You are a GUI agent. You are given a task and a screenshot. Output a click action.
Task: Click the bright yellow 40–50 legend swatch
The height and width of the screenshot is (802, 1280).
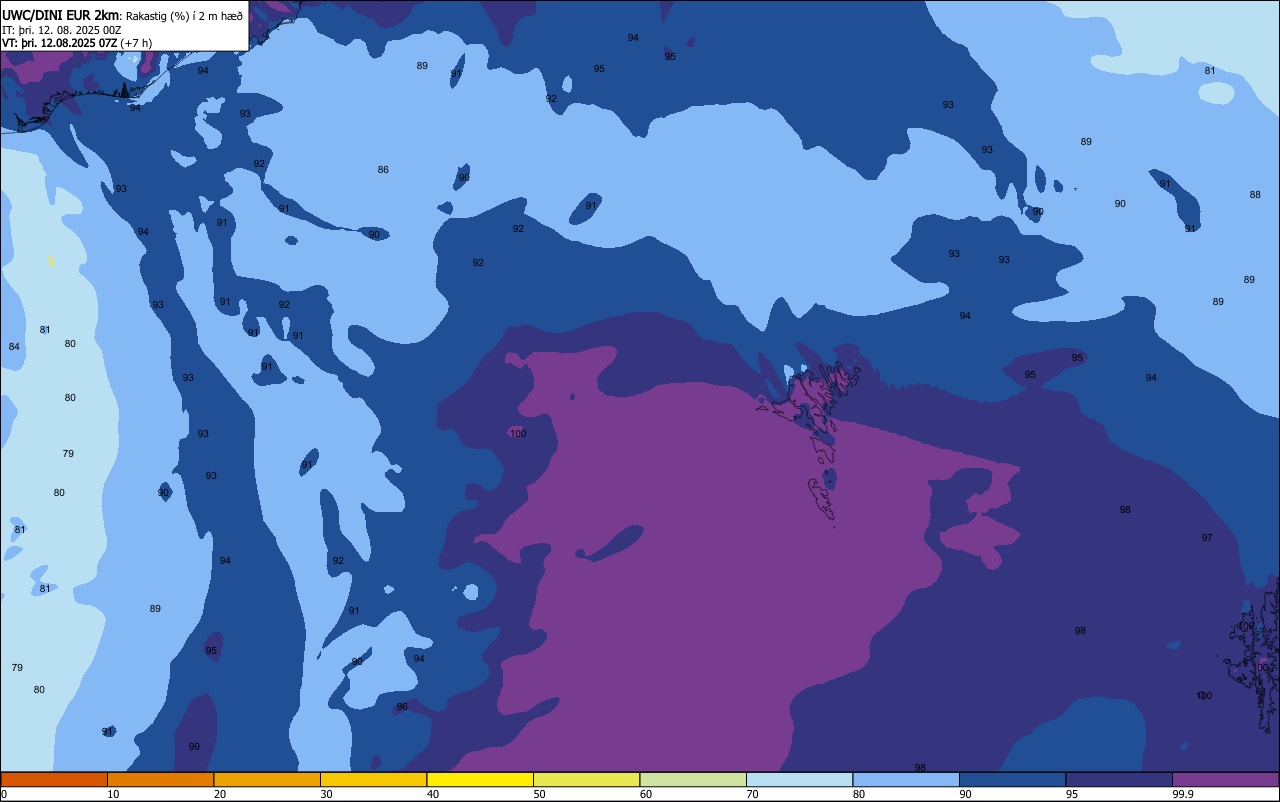(x=480, y=779)
